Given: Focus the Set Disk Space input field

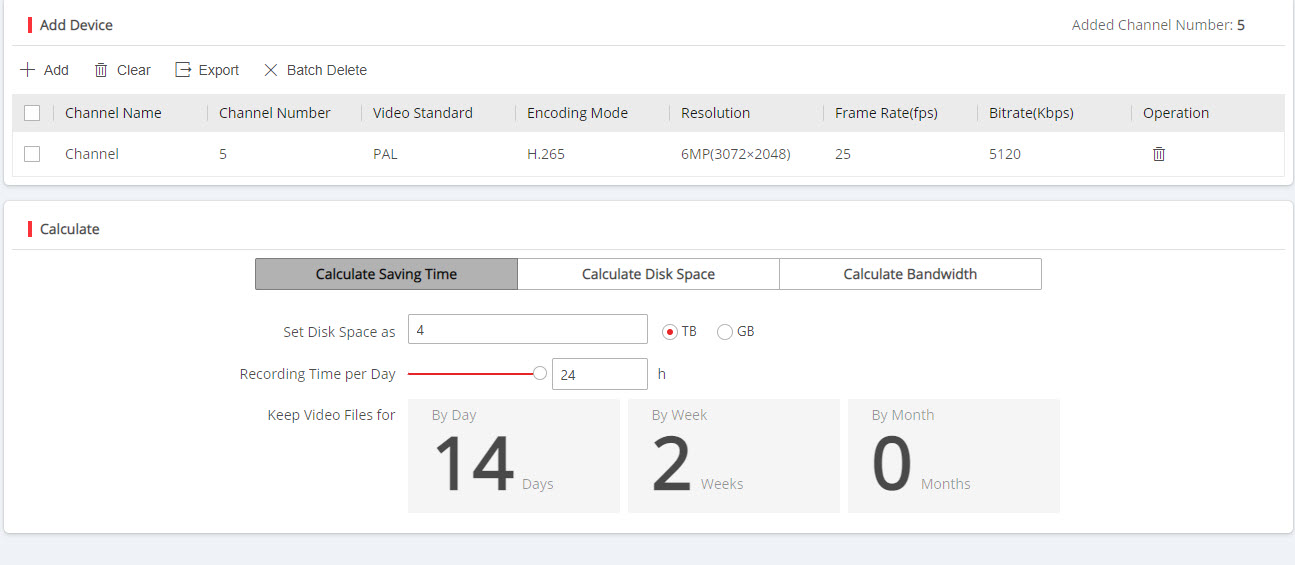Looking at the screenshot, I should 527,329.
